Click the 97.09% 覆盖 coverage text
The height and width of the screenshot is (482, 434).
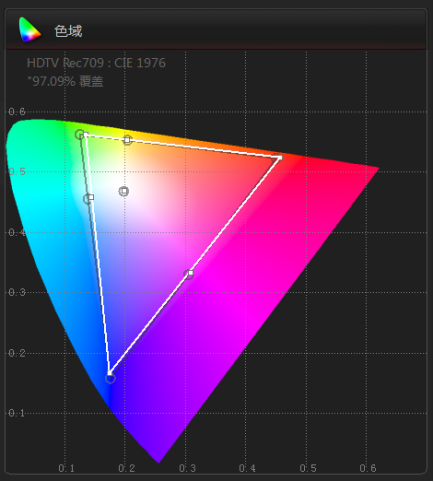[x=66, y=81]
